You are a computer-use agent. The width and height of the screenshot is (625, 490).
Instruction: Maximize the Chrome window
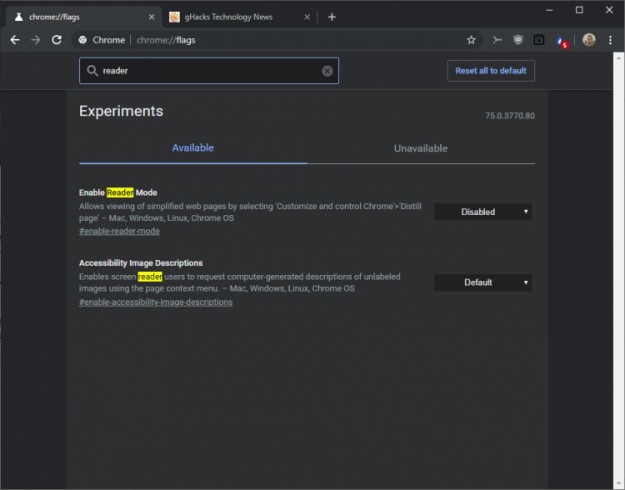[x=580, y=10]
